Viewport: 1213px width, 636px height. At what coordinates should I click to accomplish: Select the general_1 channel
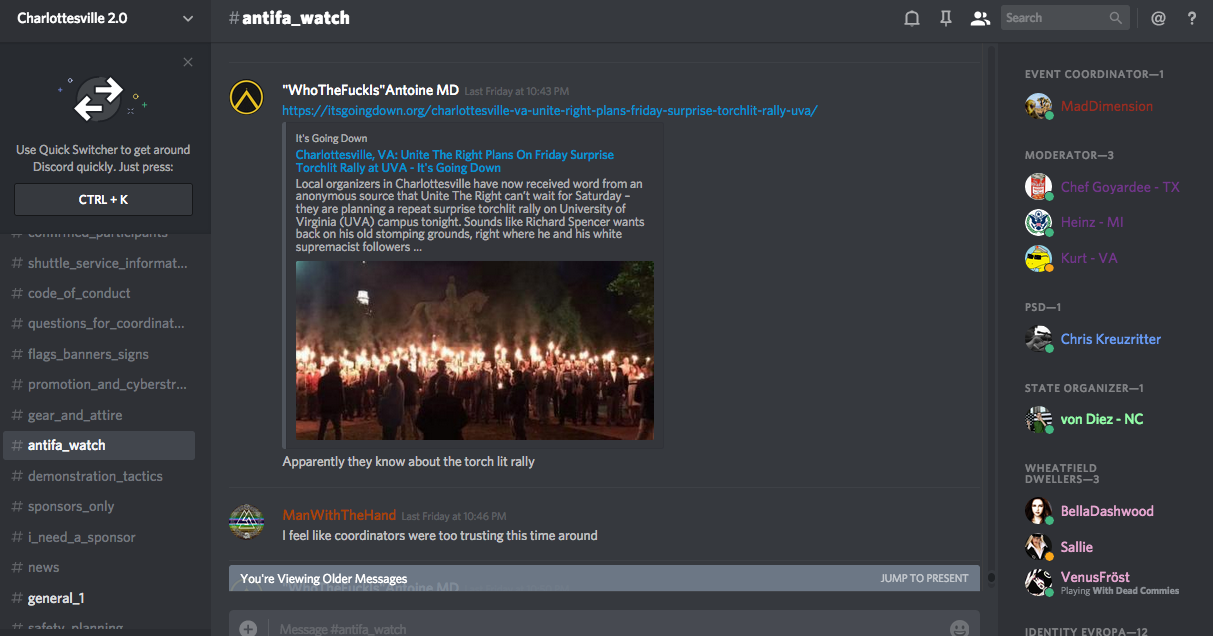pos(56,598)
